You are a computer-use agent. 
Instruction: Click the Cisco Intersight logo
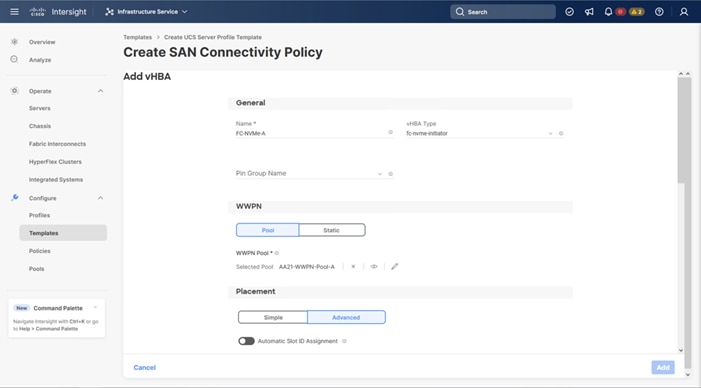point(58,12)
